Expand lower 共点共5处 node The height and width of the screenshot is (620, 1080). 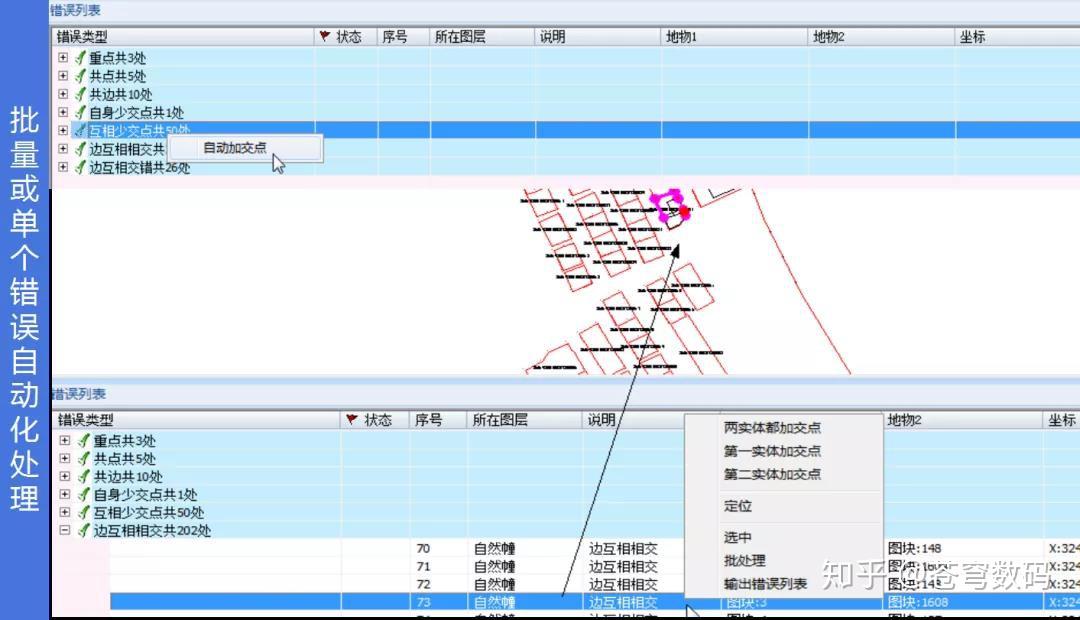pos(65,458)
